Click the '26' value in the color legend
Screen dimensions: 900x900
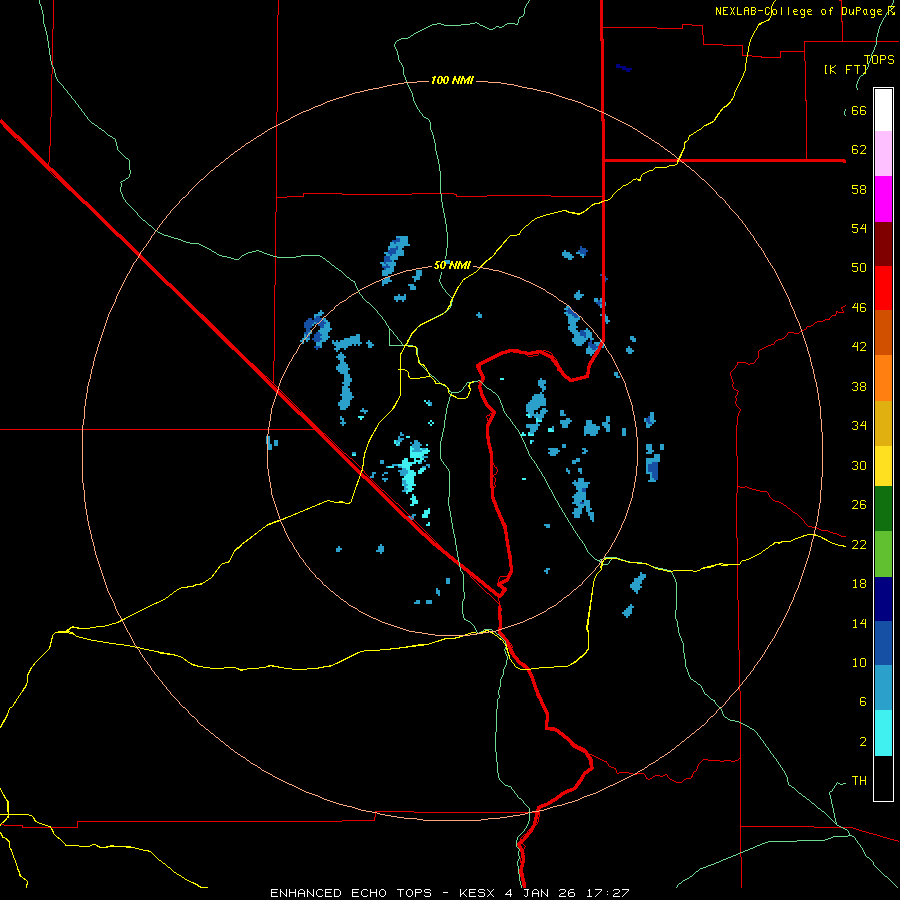(859, 505)
